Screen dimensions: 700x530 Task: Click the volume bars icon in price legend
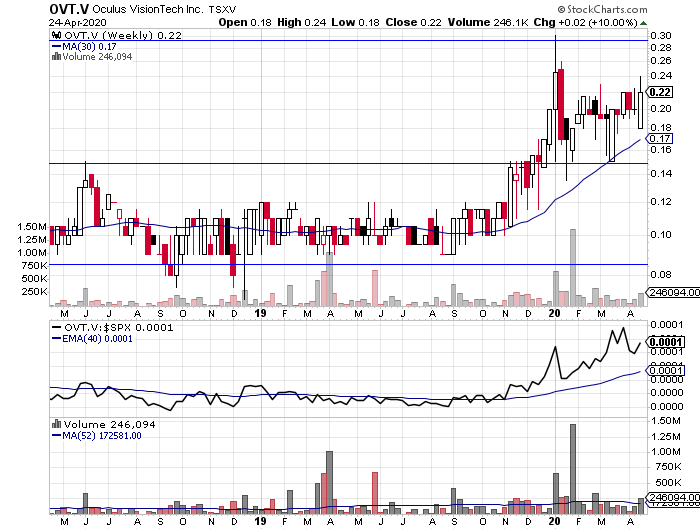tap(56, 56)
